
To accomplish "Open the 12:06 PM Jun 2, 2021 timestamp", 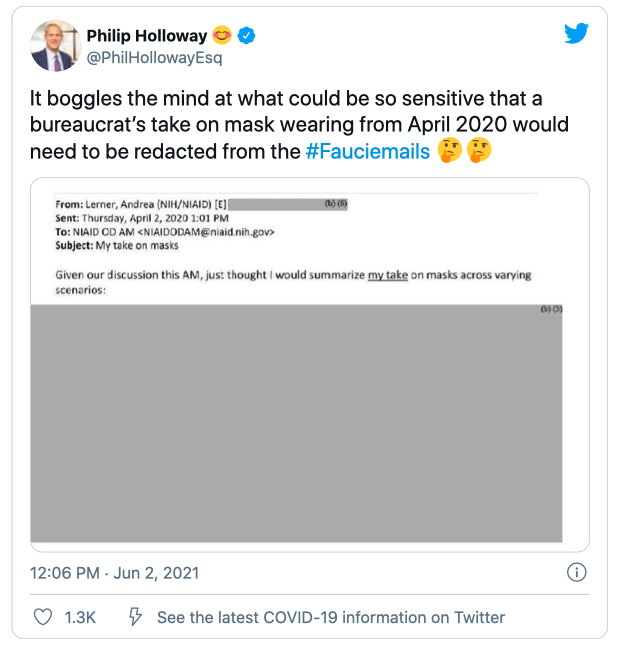I will [x=114, y=573].
